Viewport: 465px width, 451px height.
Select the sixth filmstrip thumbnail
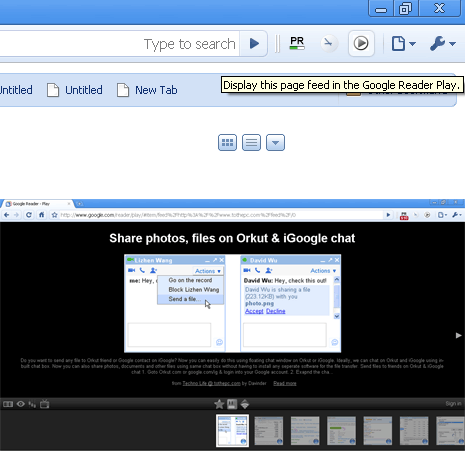click(414, 430)
